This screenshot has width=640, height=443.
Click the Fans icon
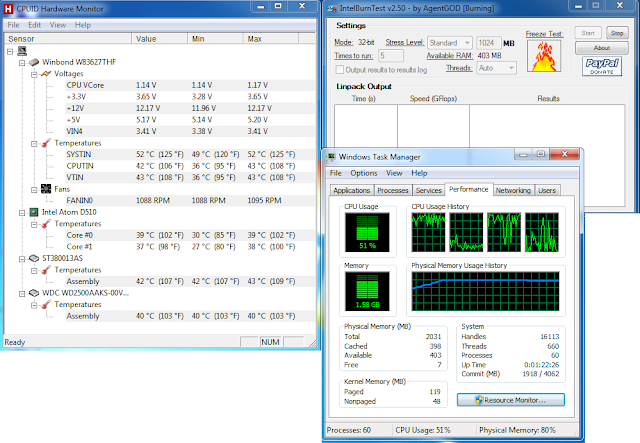46,189
